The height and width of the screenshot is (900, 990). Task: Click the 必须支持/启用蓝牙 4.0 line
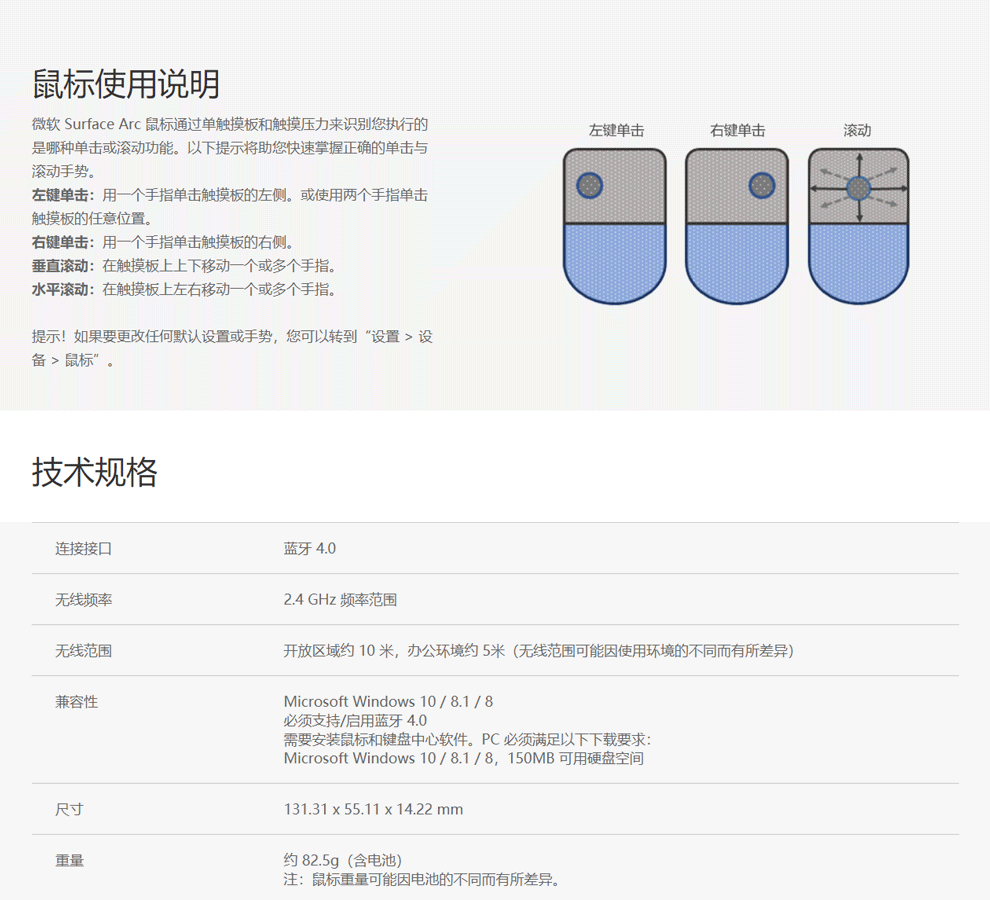pyautogui.click(x=355, y=721)
